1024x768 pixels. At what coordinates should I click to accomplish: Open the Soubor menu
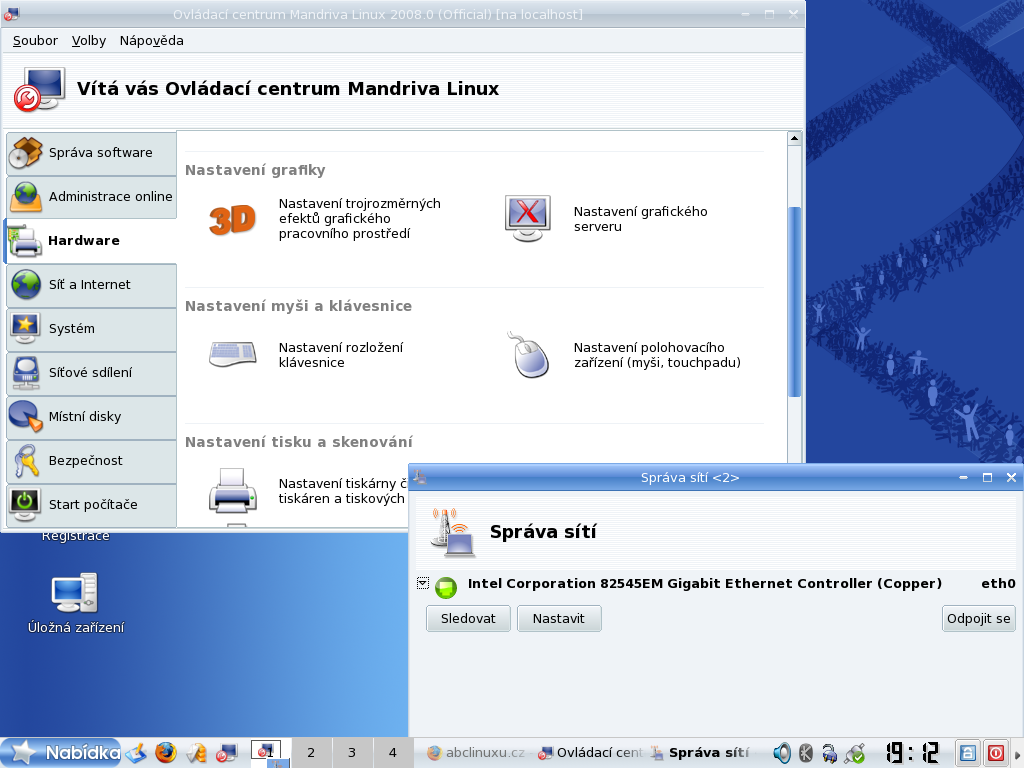(35, 40)
